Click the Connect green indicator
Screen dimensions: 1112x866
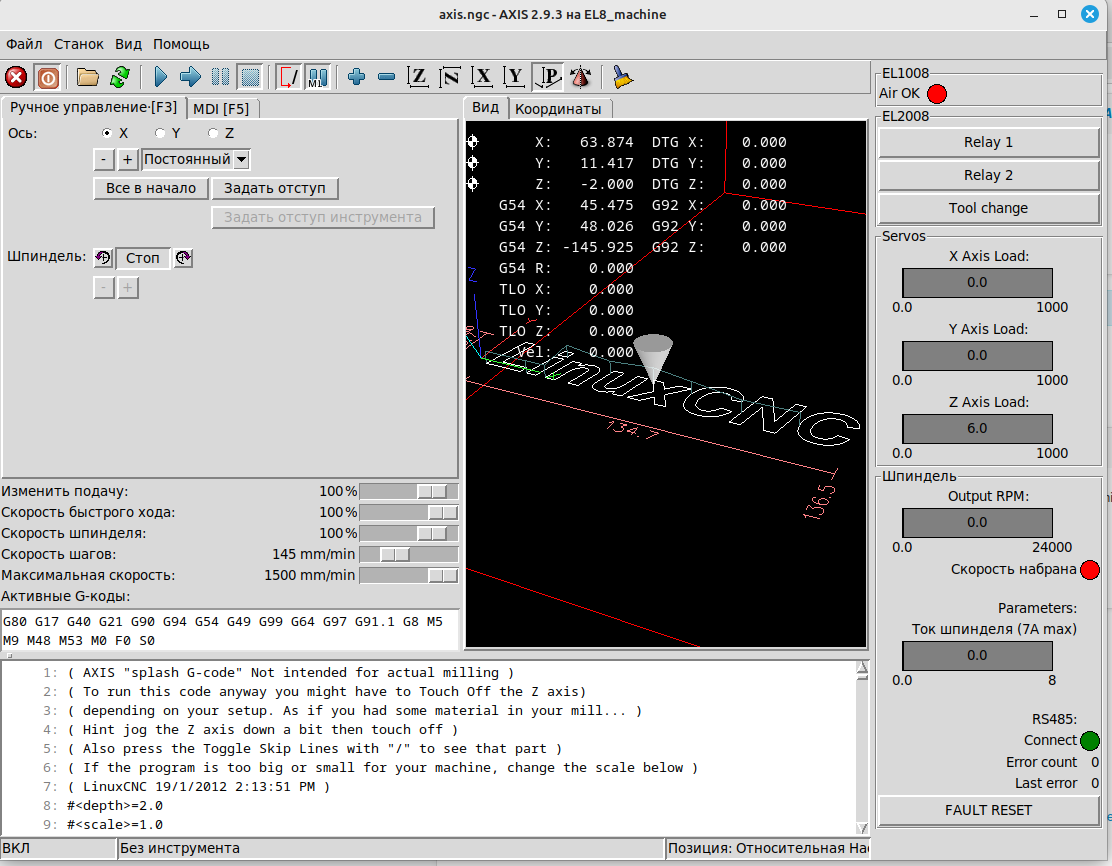1090,740
